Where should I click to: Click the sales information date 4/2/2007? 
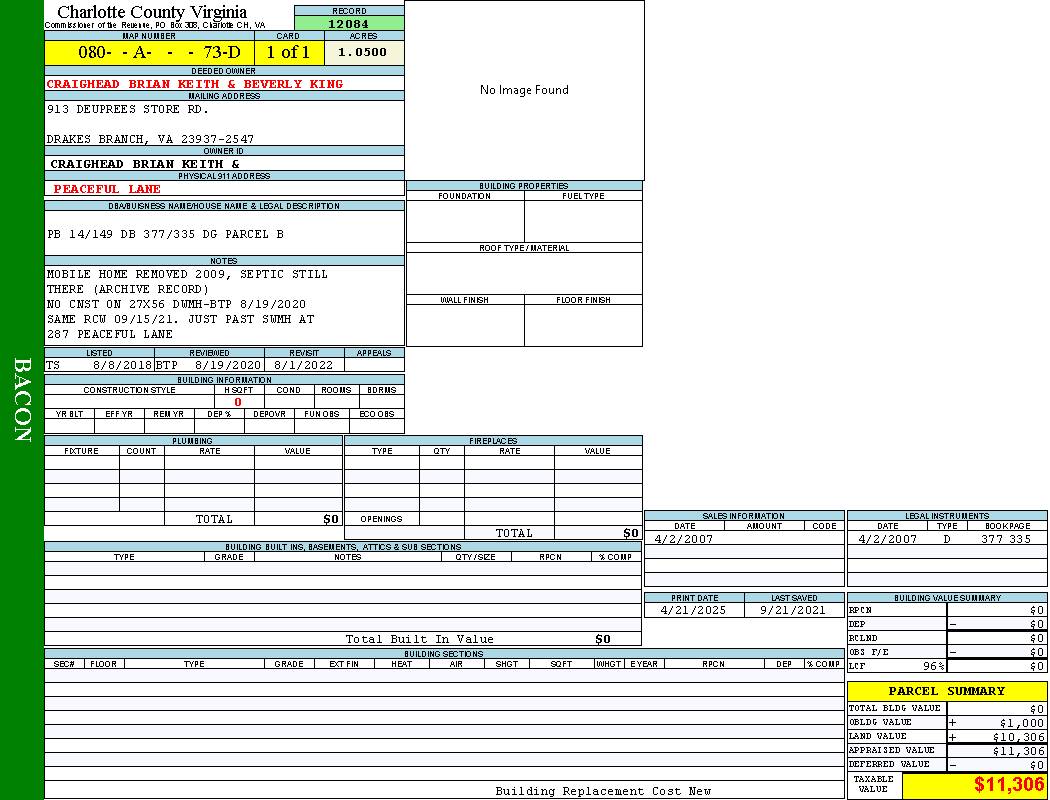coord(682,539)
